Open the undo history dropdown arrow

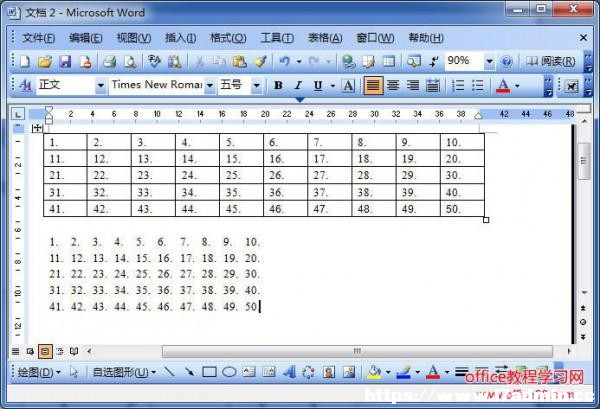pyautogui.click(x=299, y=61)
